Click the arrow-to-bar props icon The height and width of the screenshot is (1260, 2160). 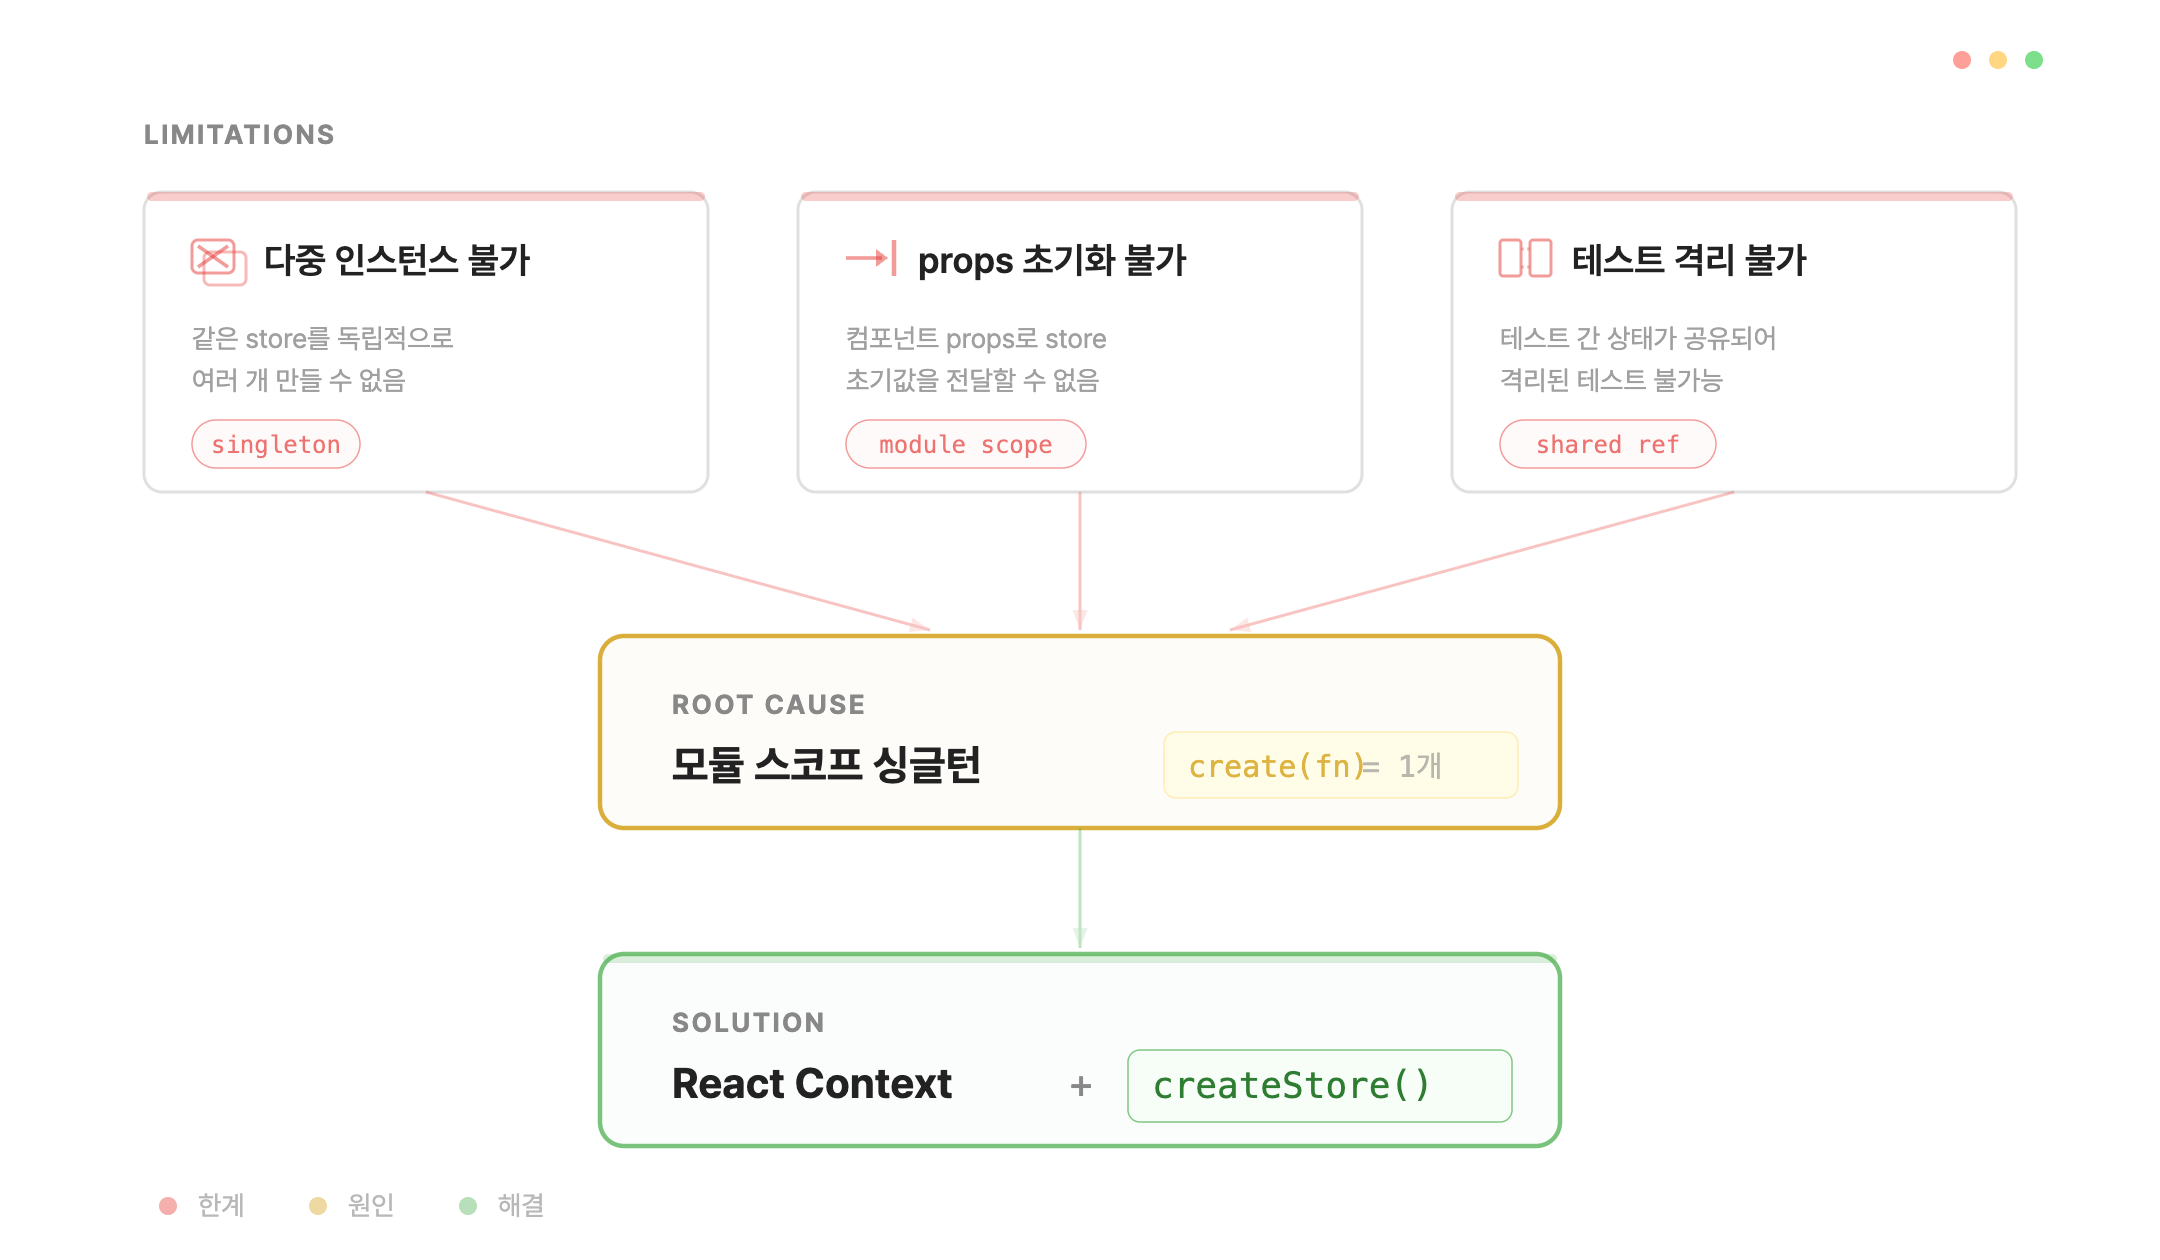coord(872,259)
